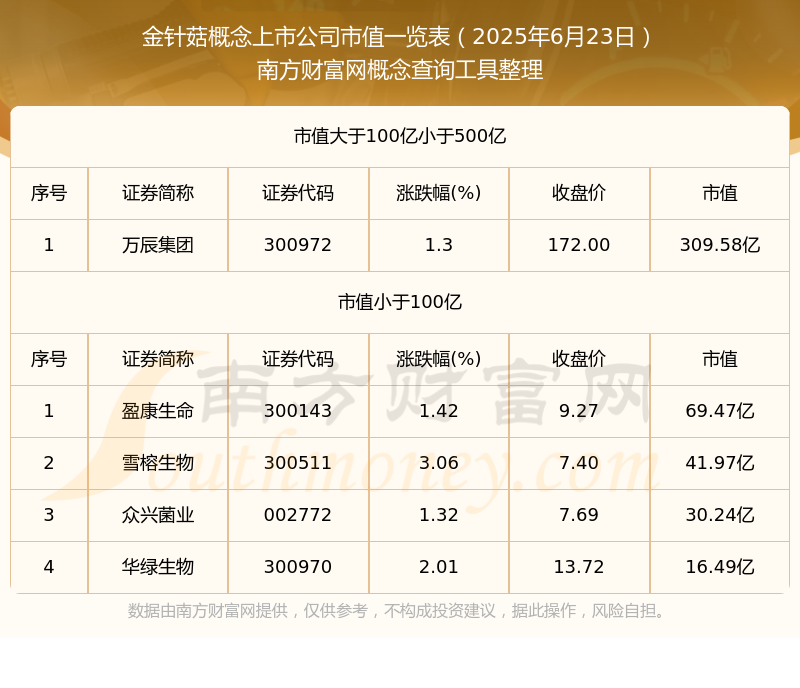Click row number 1 beside 盈康生命
The height and width of the screenshot is (688, 800).
pyautogui.click(x=49, y=411)
